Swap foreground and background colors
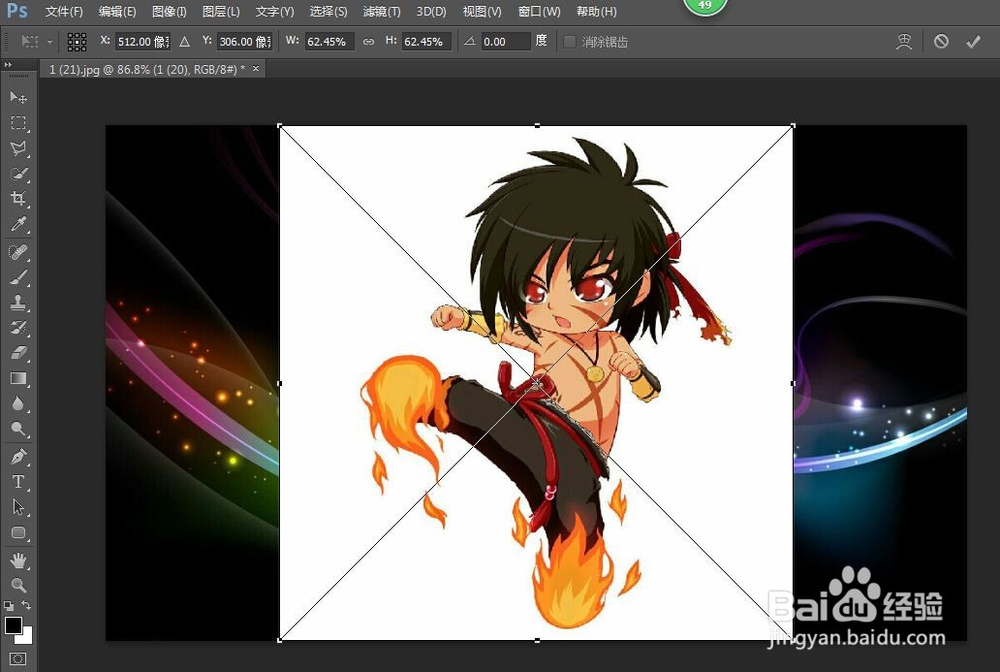The height and width of the screenshot is (672, 1000). 26,604
